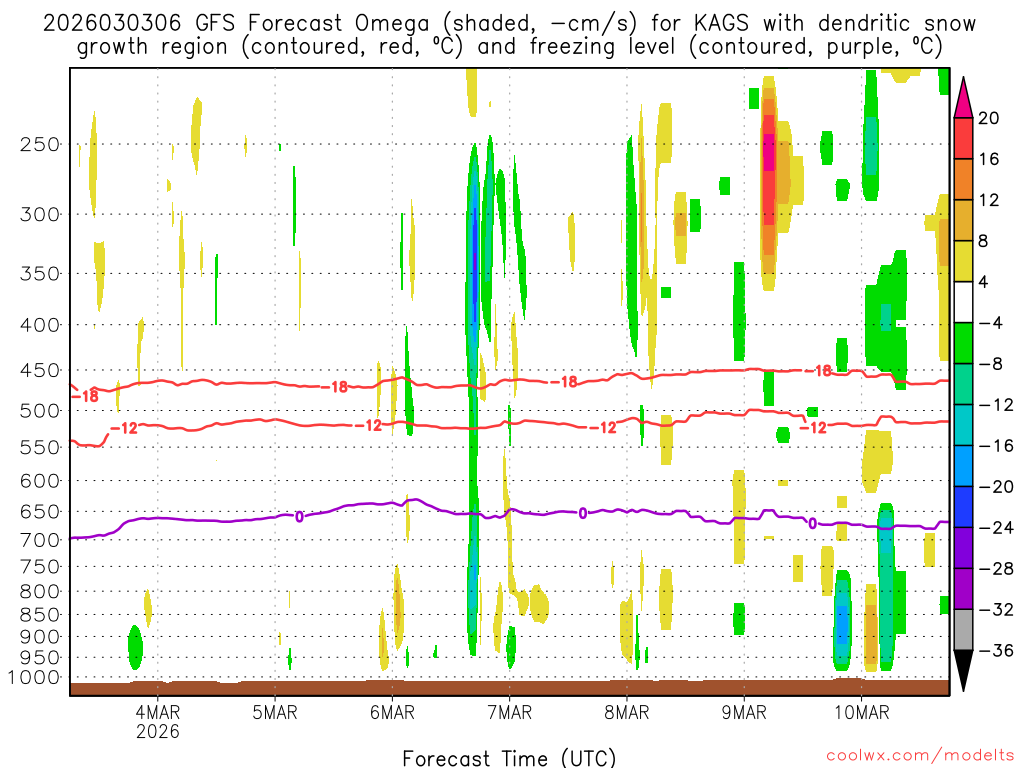This screenshot has height=768, width=1024.
Task: Select the title line starting "growth region"
Action: (509, 47)
